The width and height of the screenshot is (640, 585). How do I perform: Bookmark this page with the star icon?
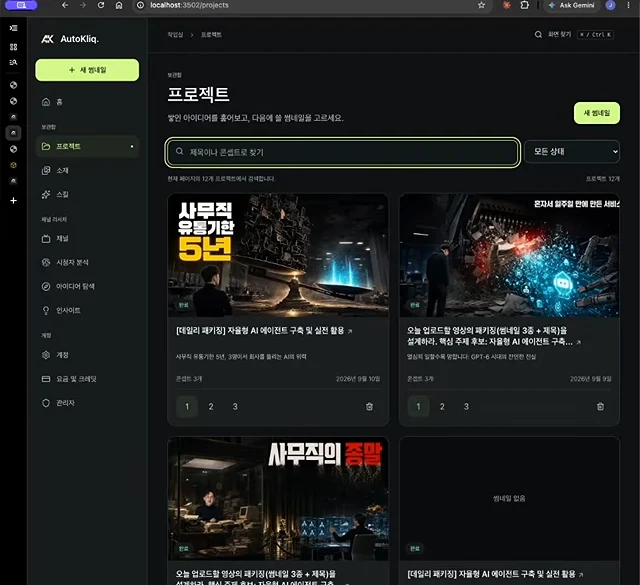click(482, 5)
